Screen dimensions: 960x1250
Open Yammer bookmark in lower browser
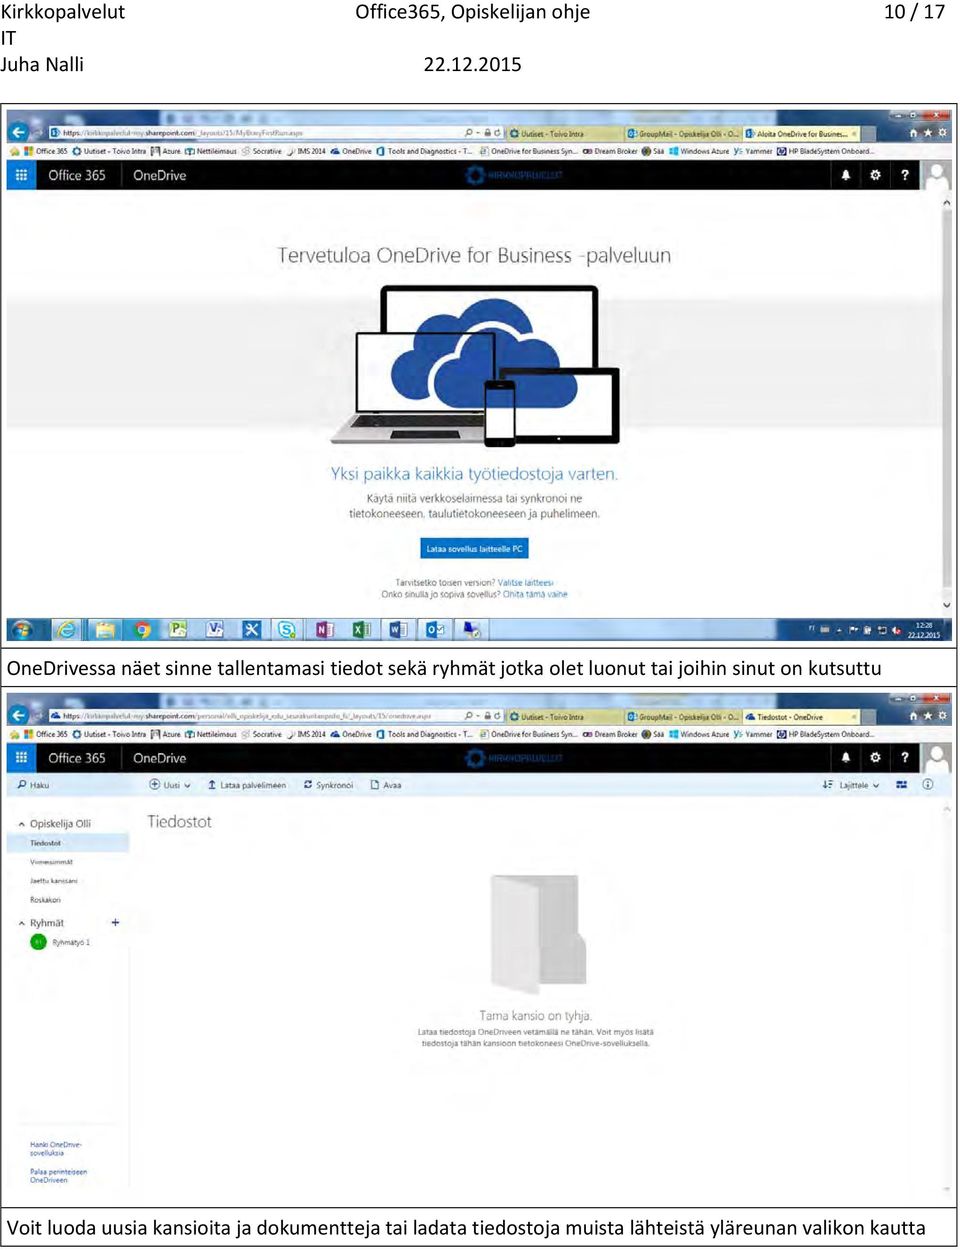(753, 734)
